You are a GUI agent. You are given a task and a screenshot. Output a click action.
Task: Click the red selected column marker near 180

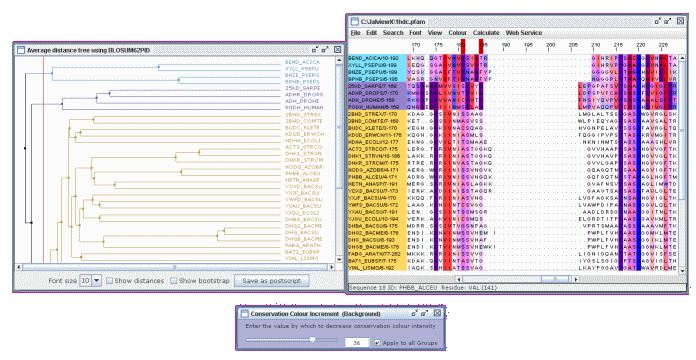[x=463, y=46]
